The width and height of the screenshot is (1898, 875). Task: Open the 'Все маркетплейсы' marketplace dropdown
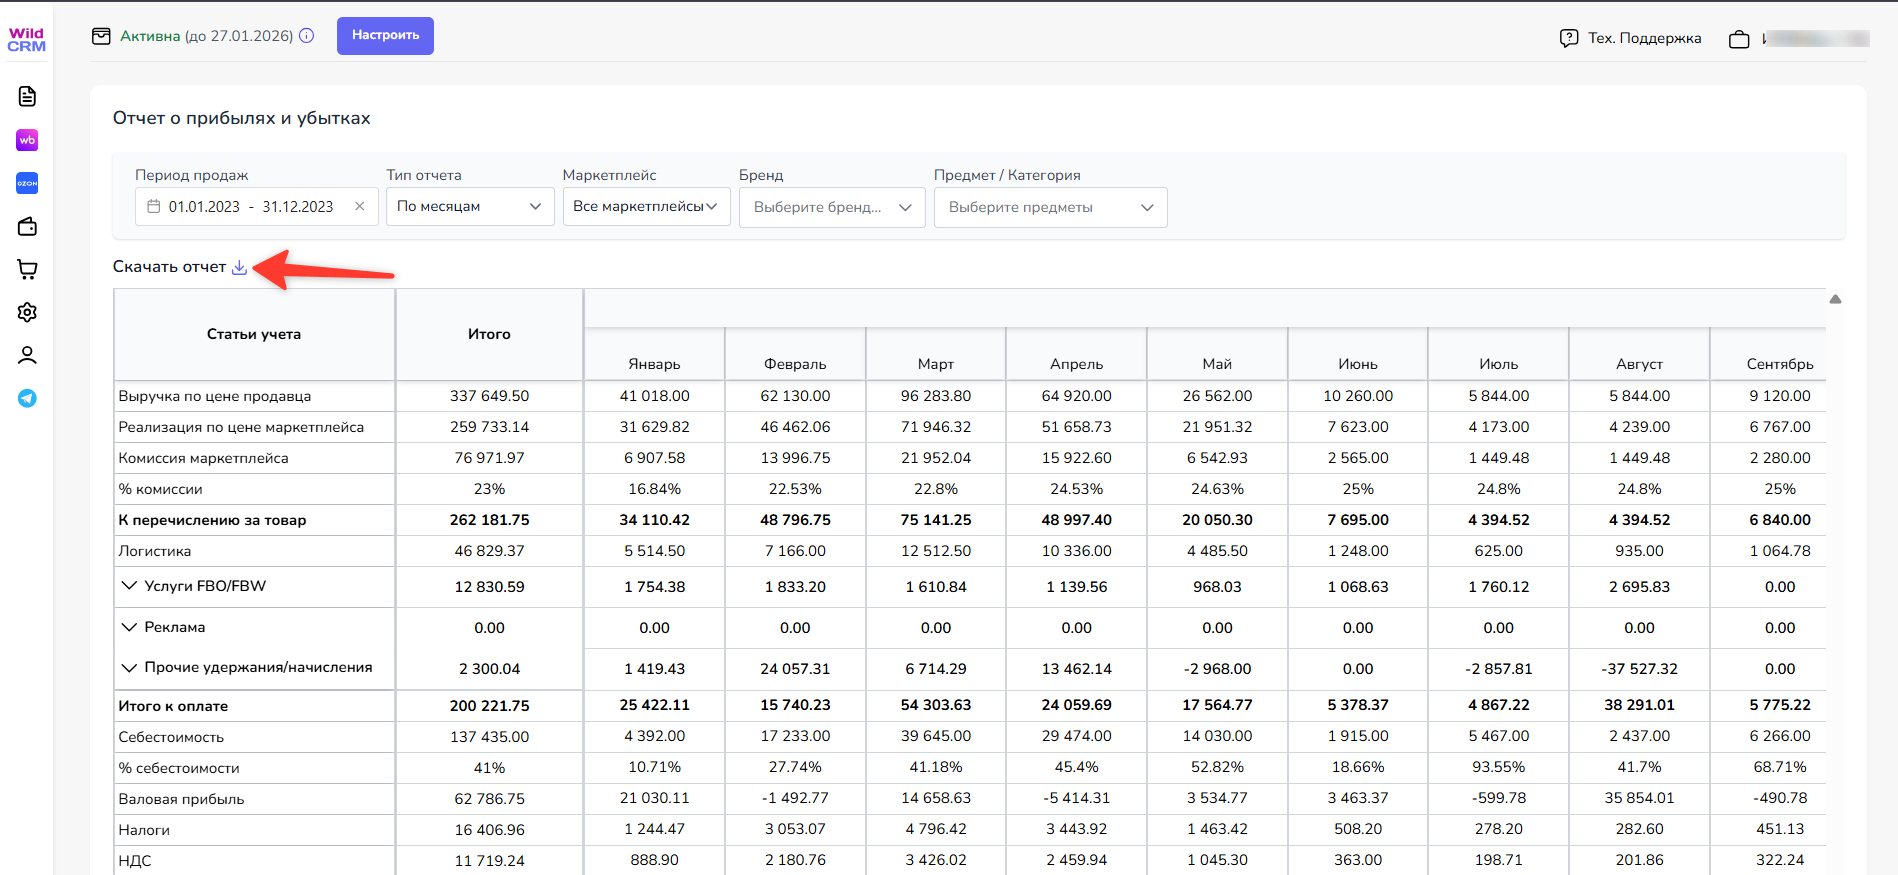(646, 207)
